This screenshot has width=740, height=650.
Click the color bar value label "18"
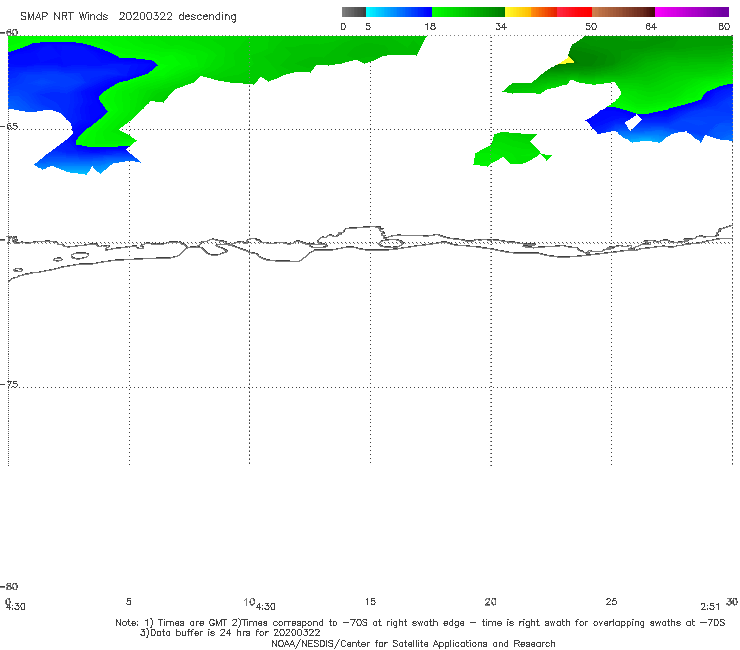coord(430,27)
